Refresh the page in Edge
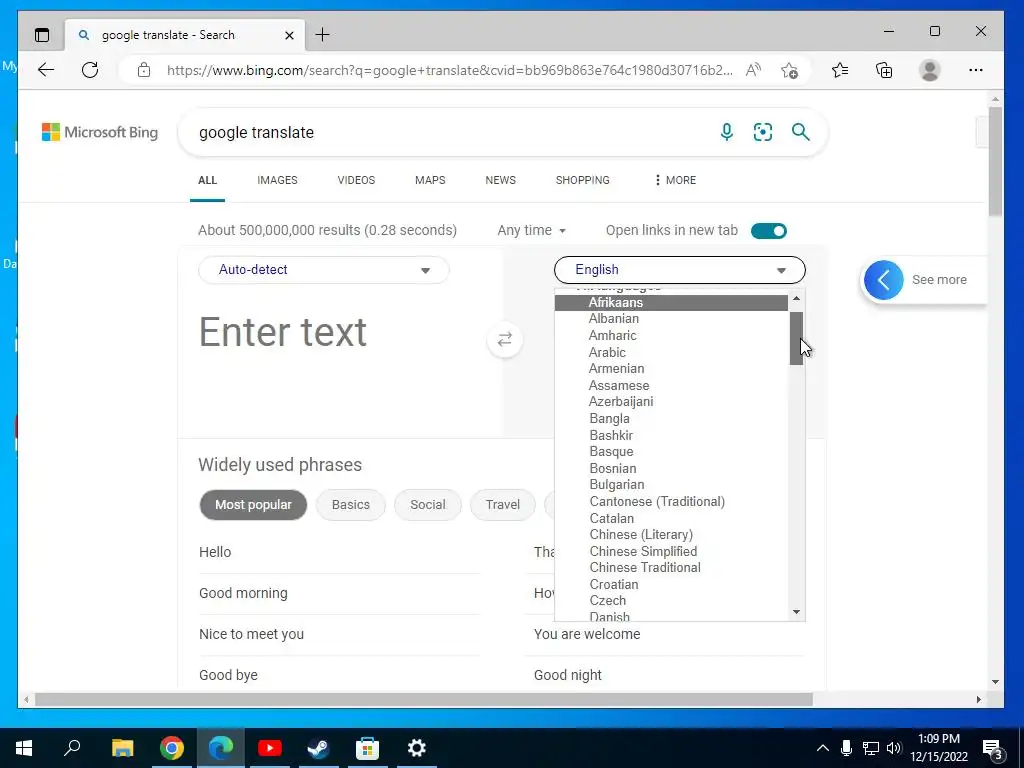This screenshot has height=768, width=1024. coord(90,70)
